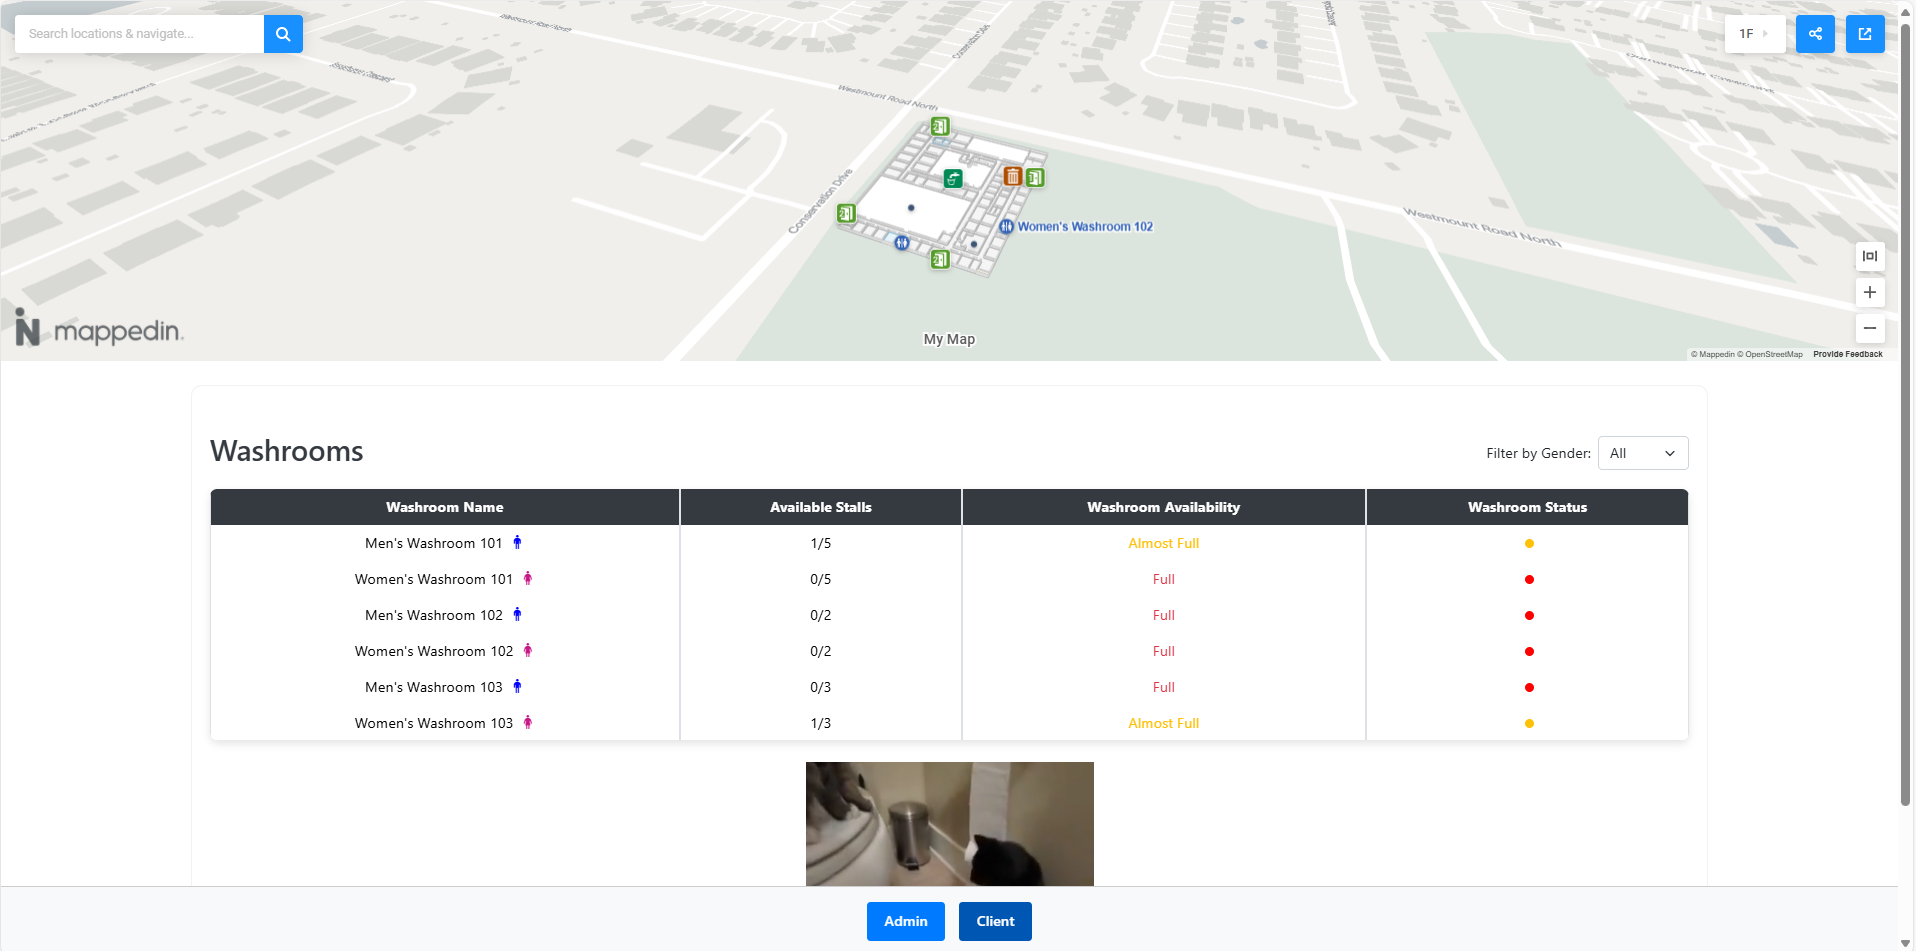1916x951 pixels.
Task: Click the Washroom Availability column header
Action: pos(1164,507)
